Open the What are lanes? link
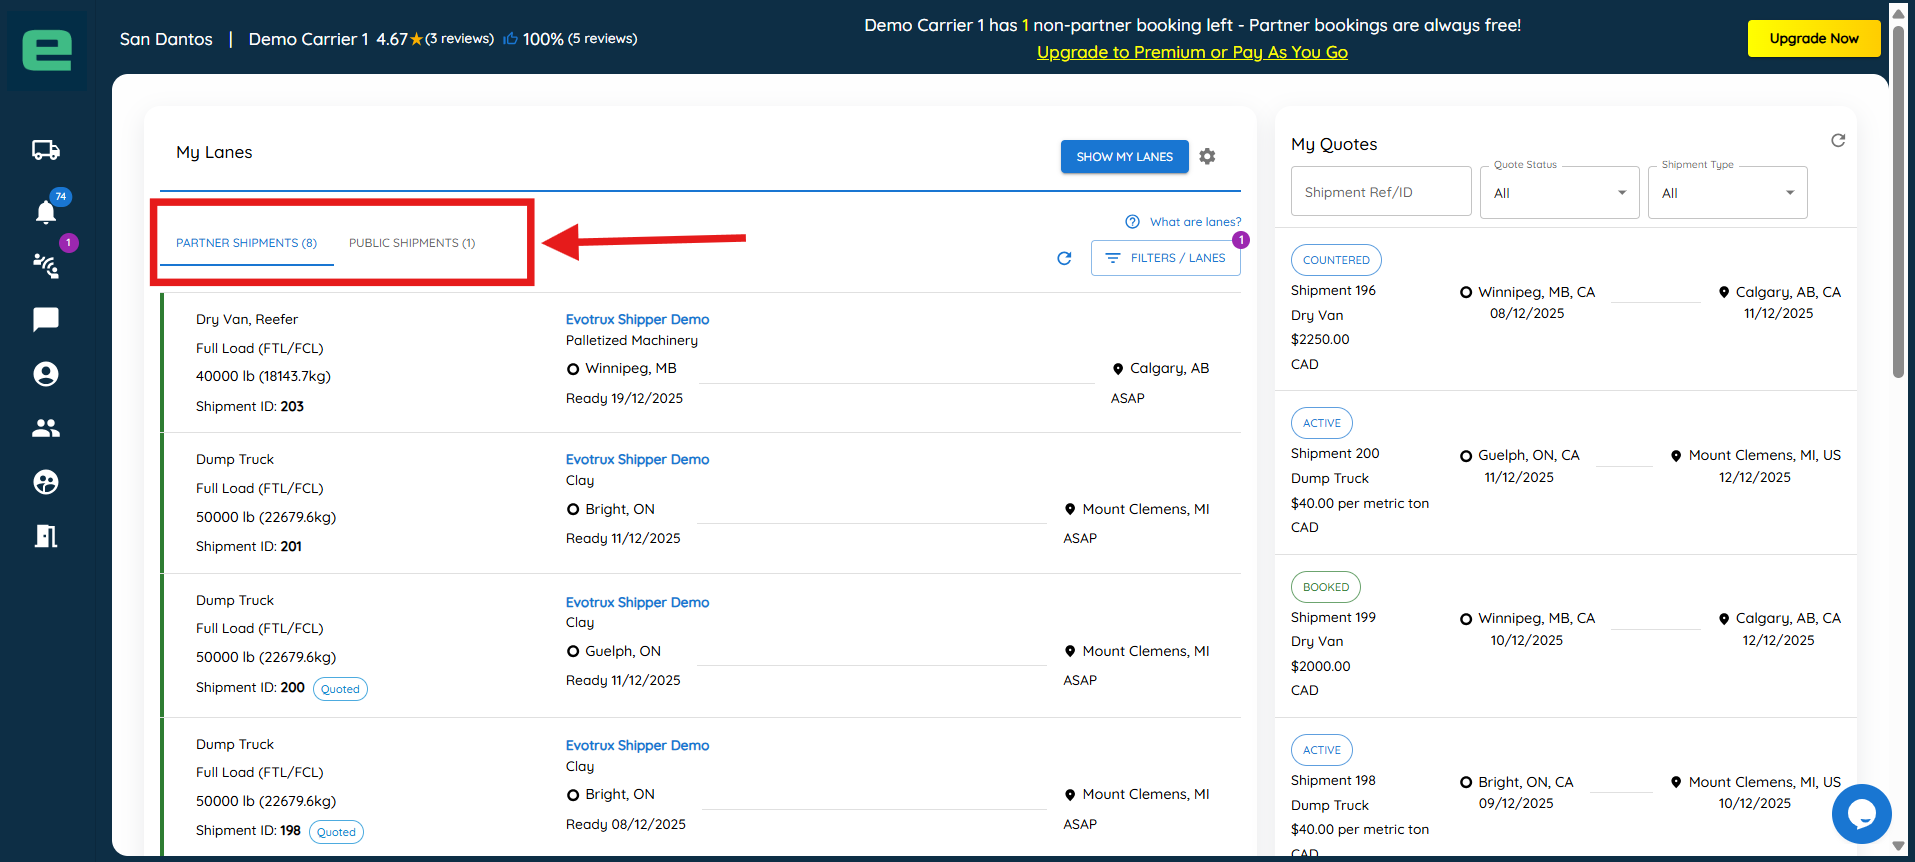 point(1195,222)
